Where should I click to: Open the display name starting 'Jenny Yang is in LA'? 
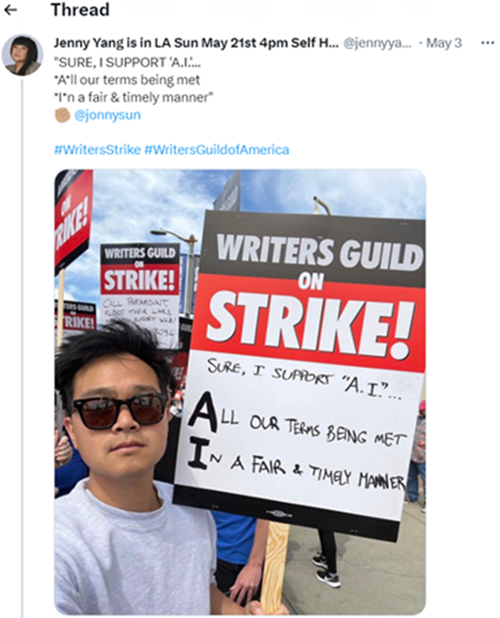point(196,43)
